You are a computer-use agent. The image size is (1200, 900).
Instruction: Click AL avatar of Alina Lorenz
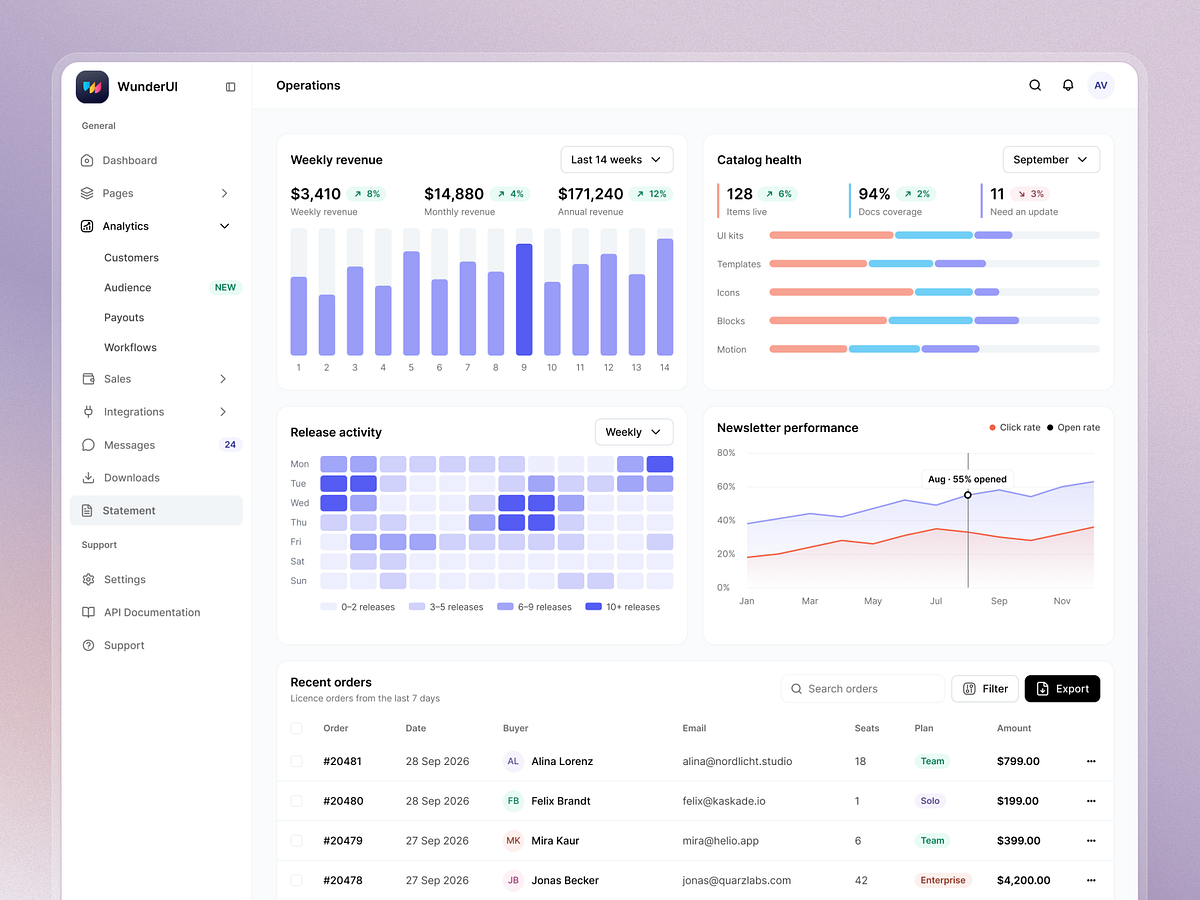[513, 761]
